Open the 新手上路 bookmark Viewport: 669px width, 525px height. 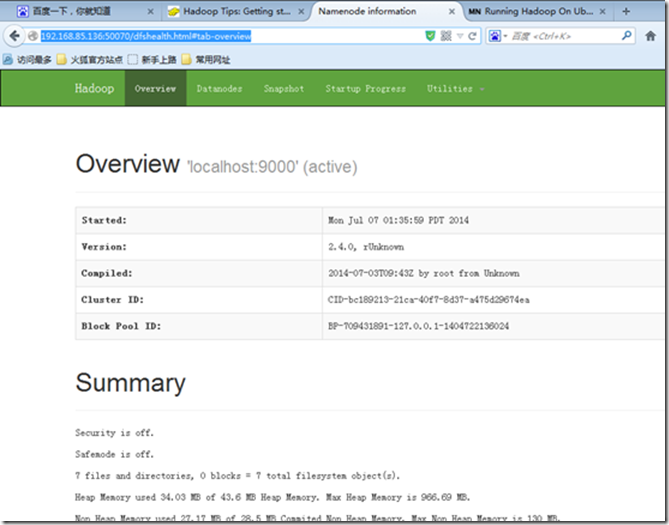pos(152,60)
